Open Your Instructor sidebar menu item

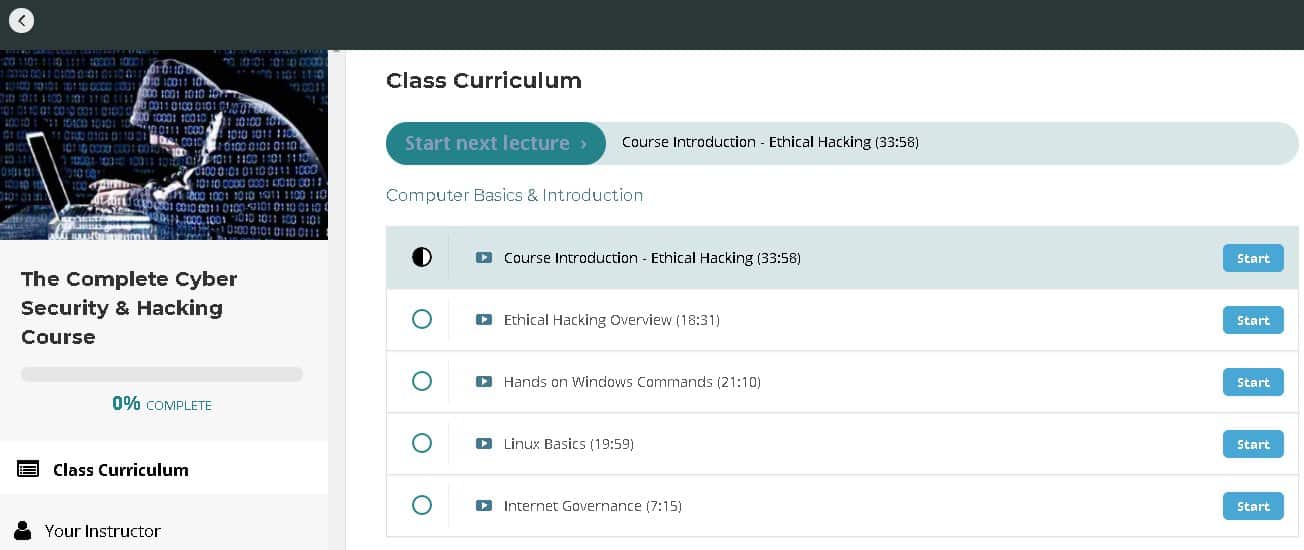point(102,531)
